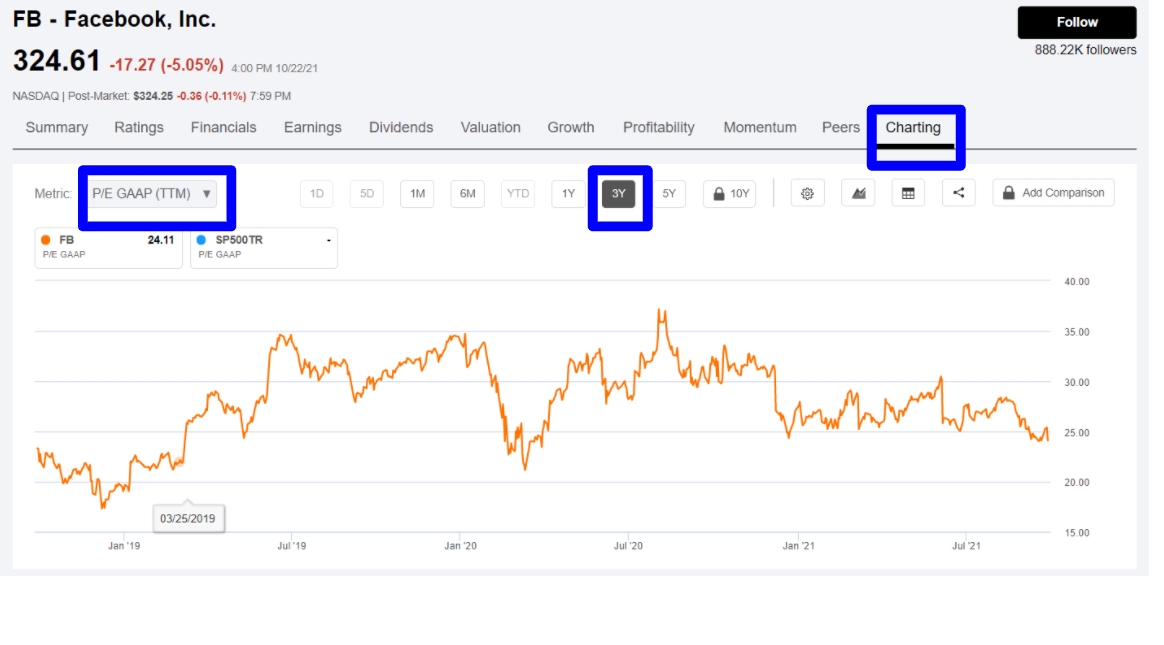Click the -17.27 (-5.05%) price change
This screenshot has width=1164, height=645.
click(166, 65)
